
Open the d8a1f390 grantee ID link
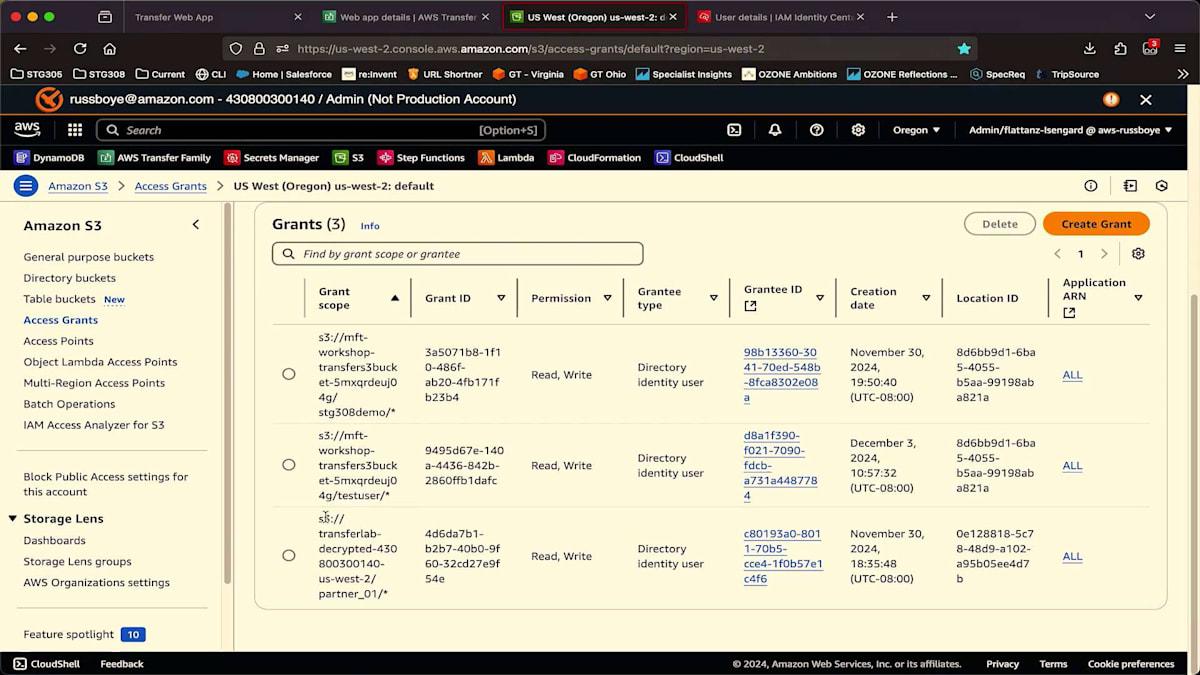coord(781,465)
